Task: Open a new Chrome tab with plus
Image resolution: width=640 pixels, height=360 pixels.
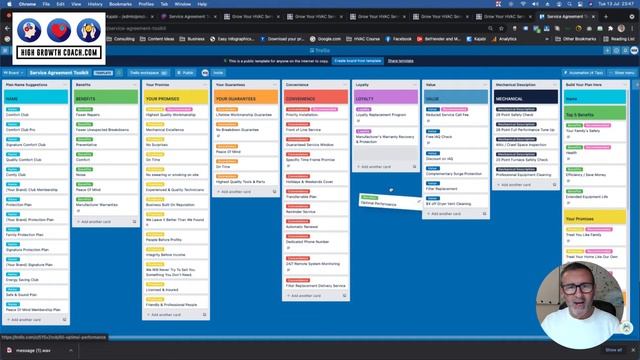Action: pyautogui.click(x=606, y=17)
